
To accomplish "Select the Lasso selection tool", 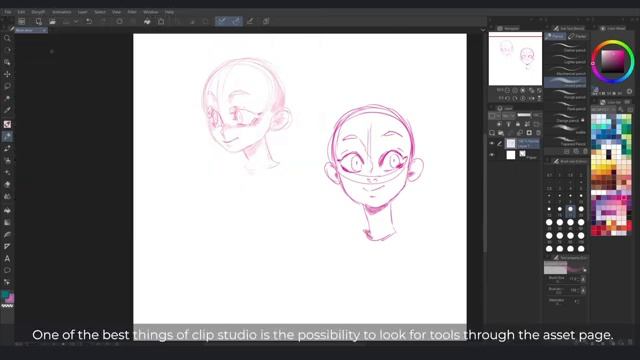I will (x=7, y=86).
